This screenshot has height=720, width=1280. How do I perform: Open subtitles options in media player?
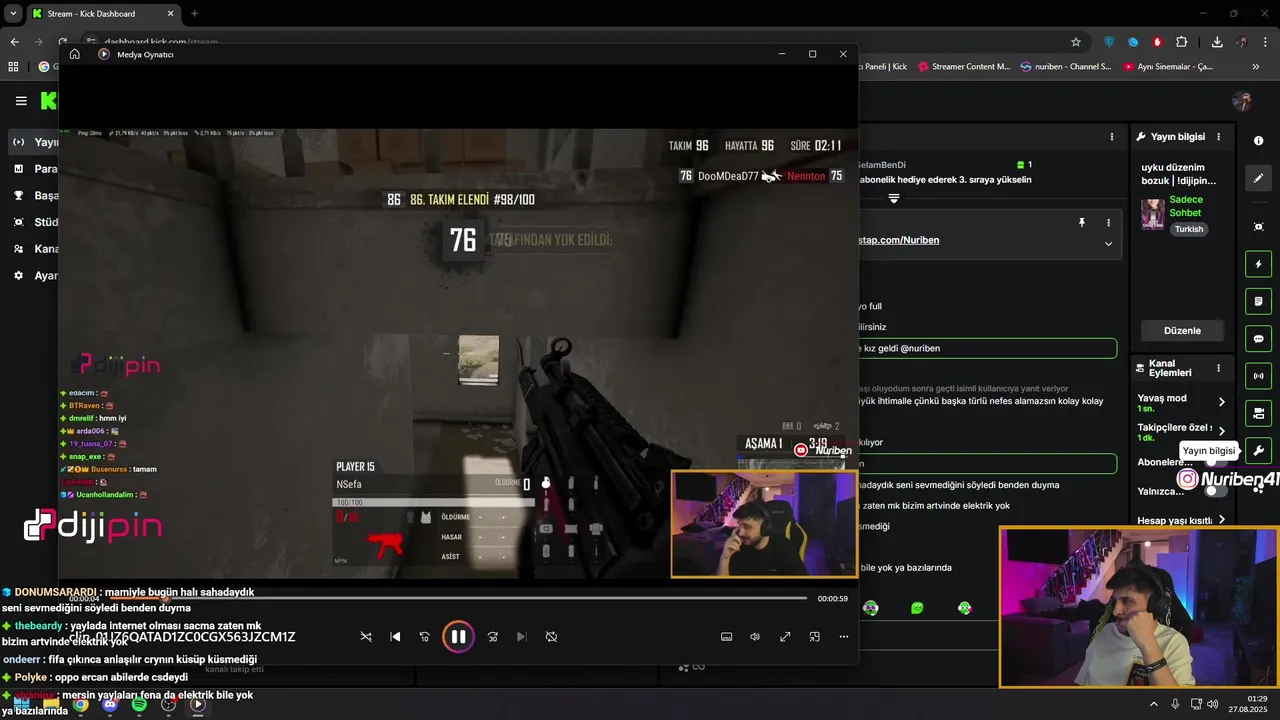726,637
